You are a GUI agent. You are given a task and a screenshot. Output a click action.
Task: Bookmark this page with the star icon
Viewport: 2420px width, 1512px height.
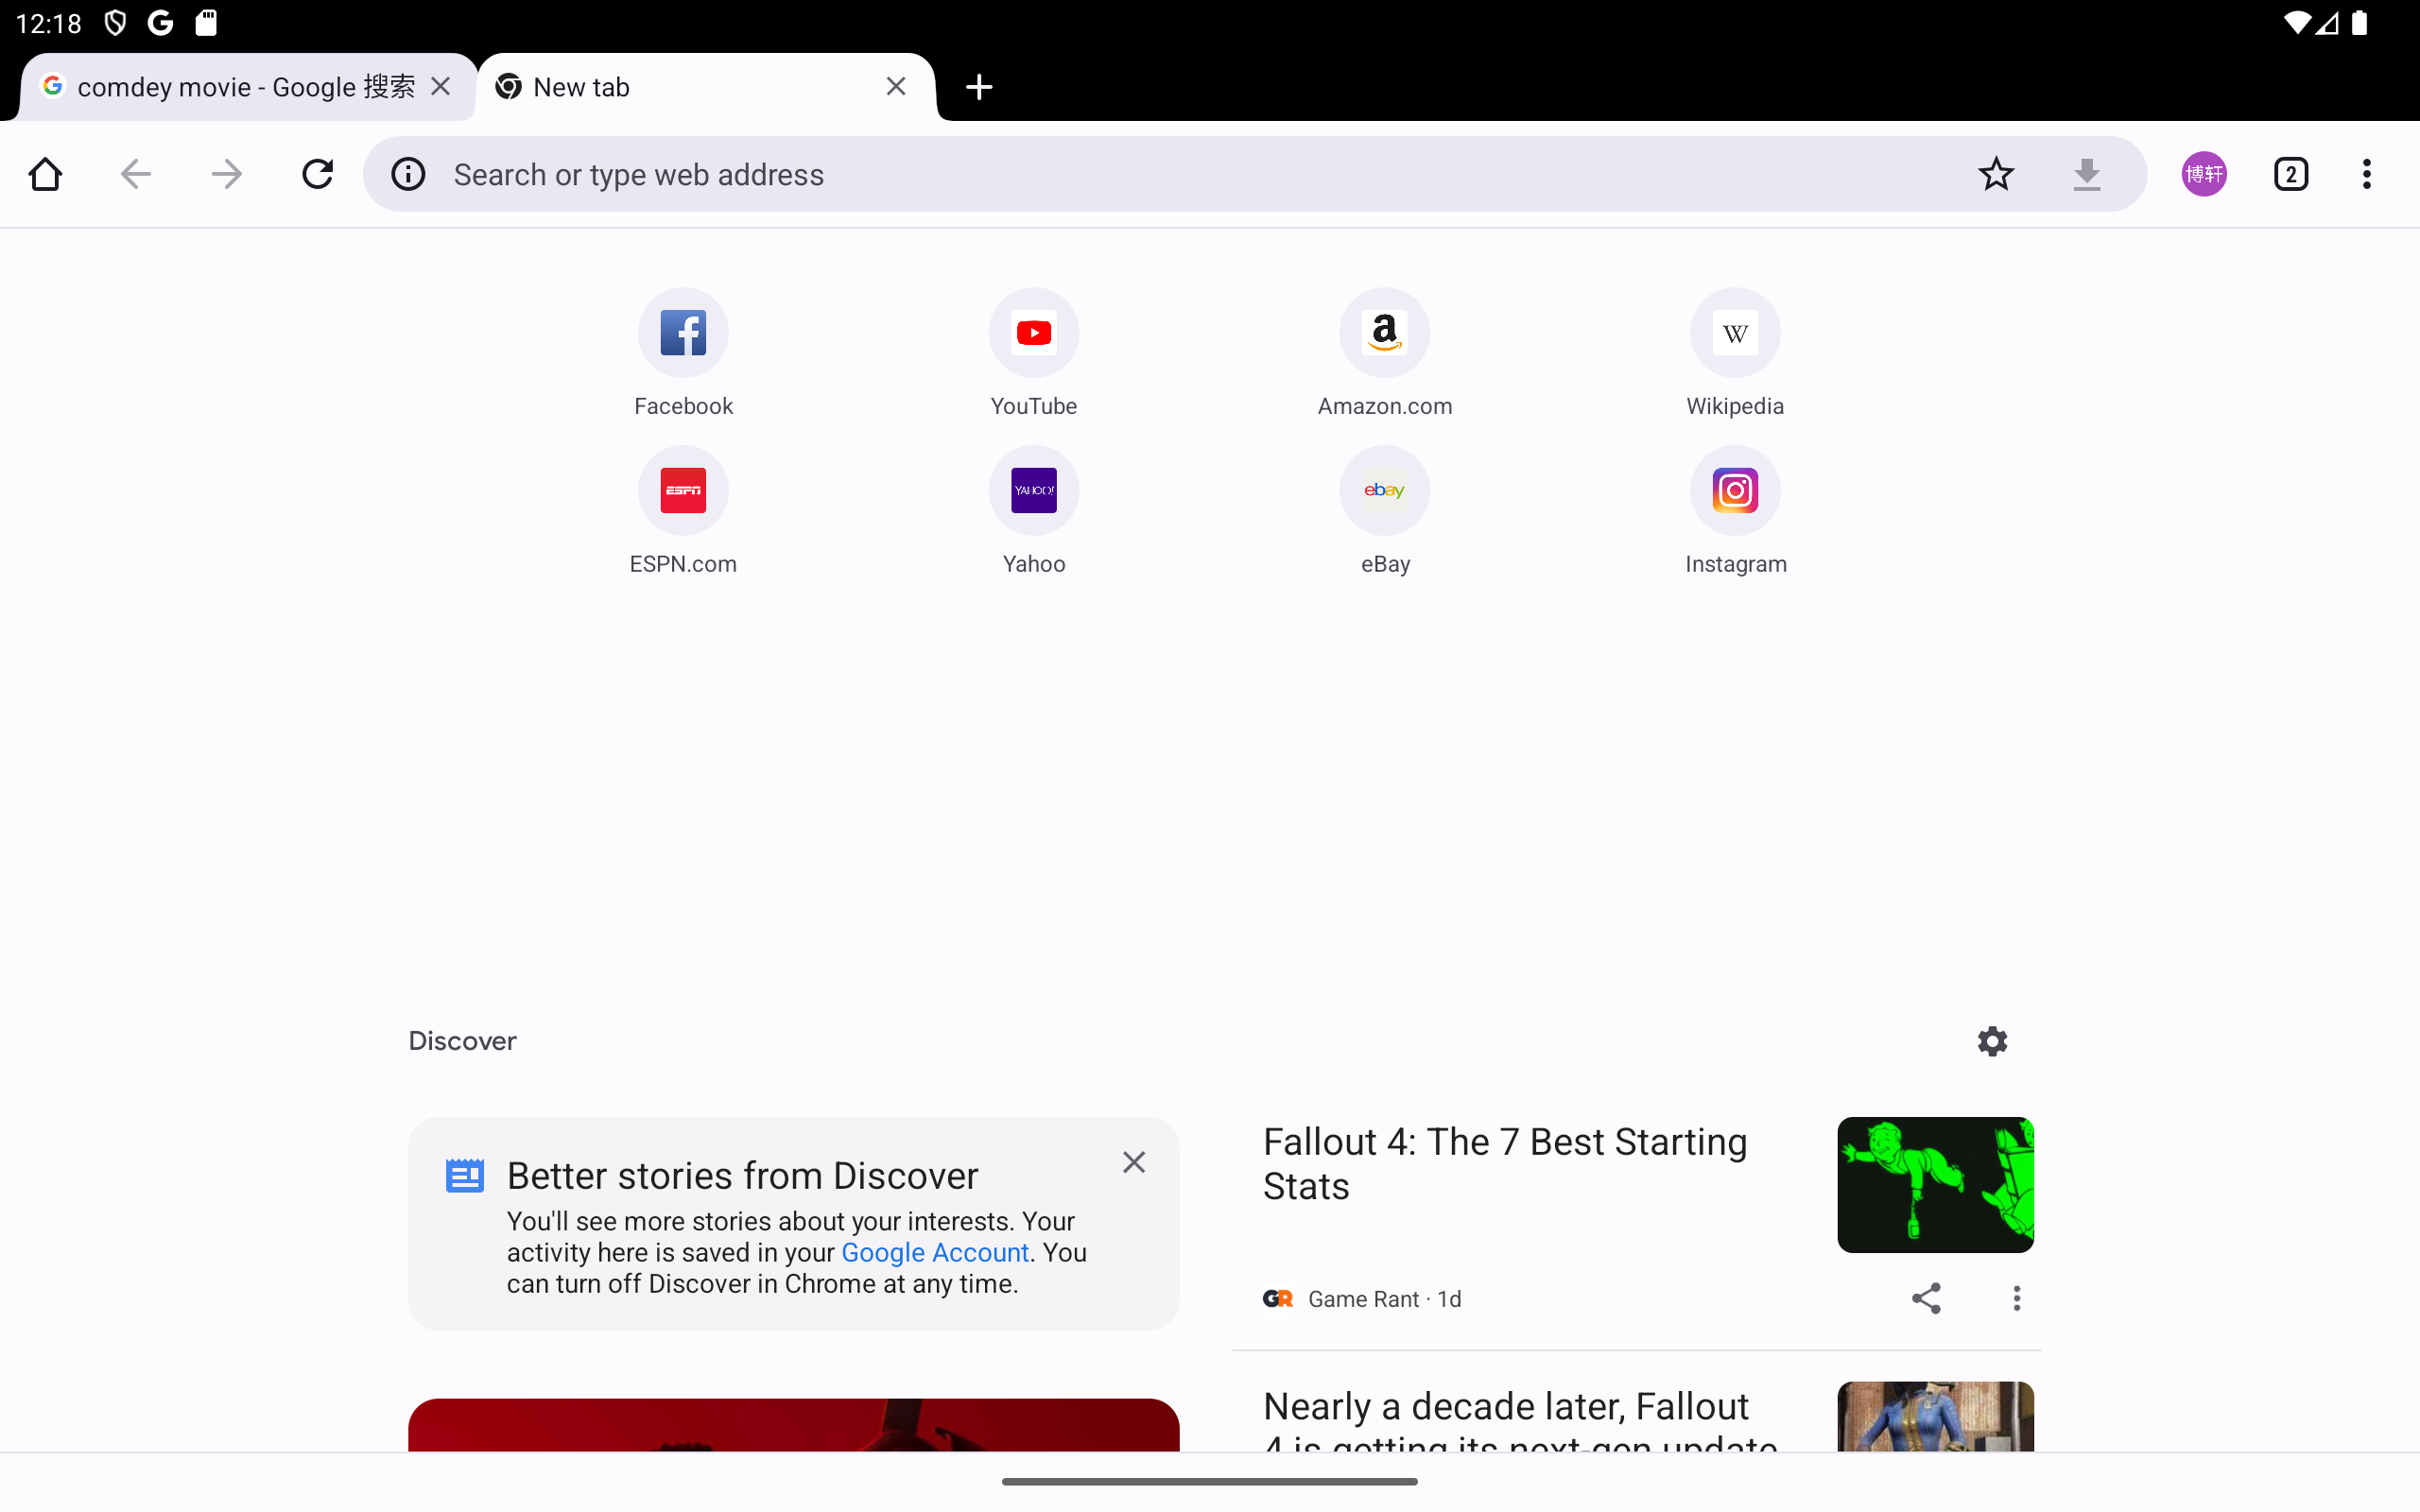1996,174
